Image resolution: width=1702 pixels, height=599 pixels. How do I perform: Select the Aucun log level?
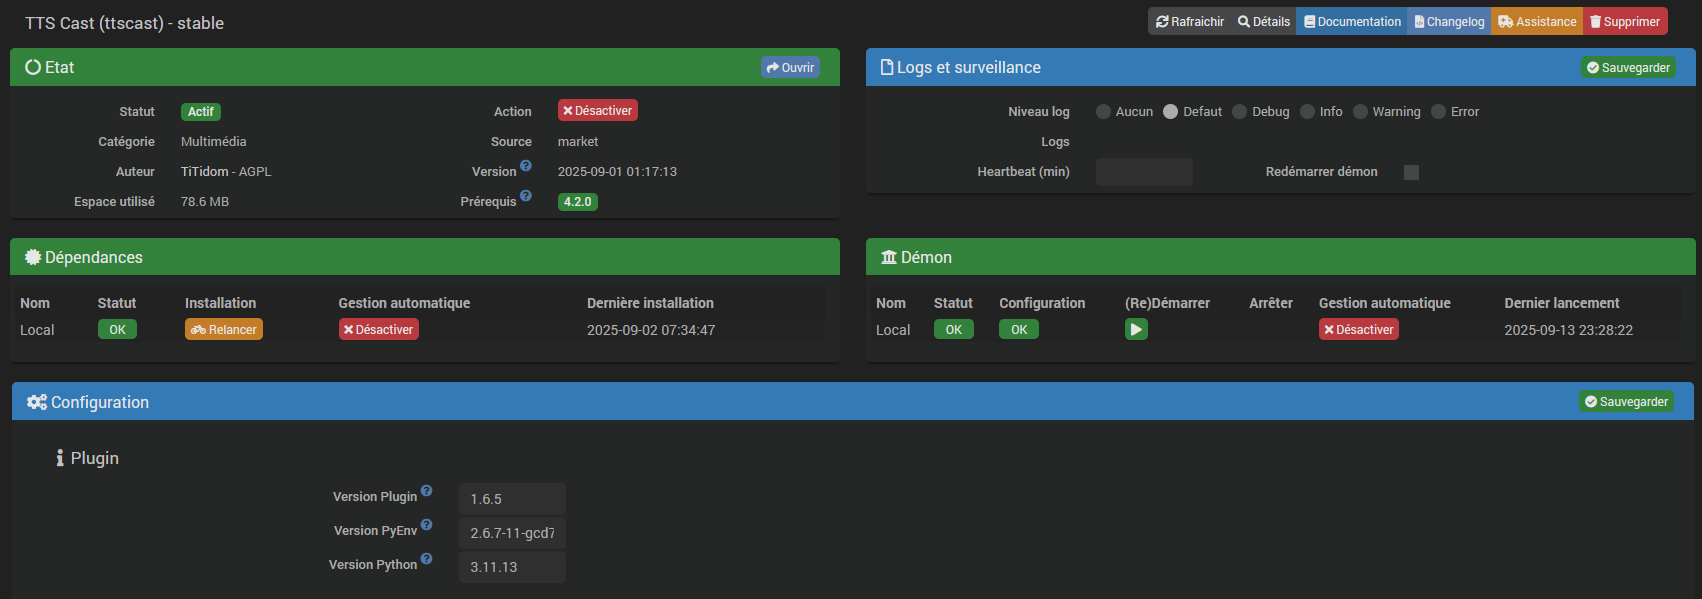[1103, 112]
